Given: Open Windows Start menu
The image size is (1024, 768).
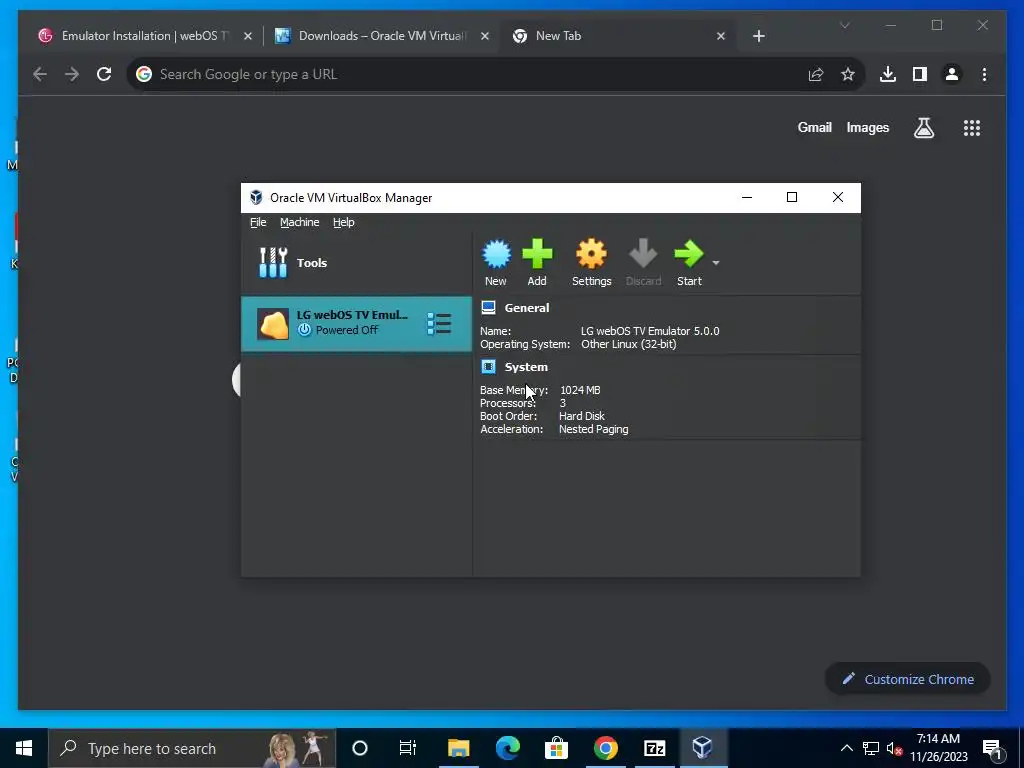Looking at the screenshot, I should click(24, 748).
